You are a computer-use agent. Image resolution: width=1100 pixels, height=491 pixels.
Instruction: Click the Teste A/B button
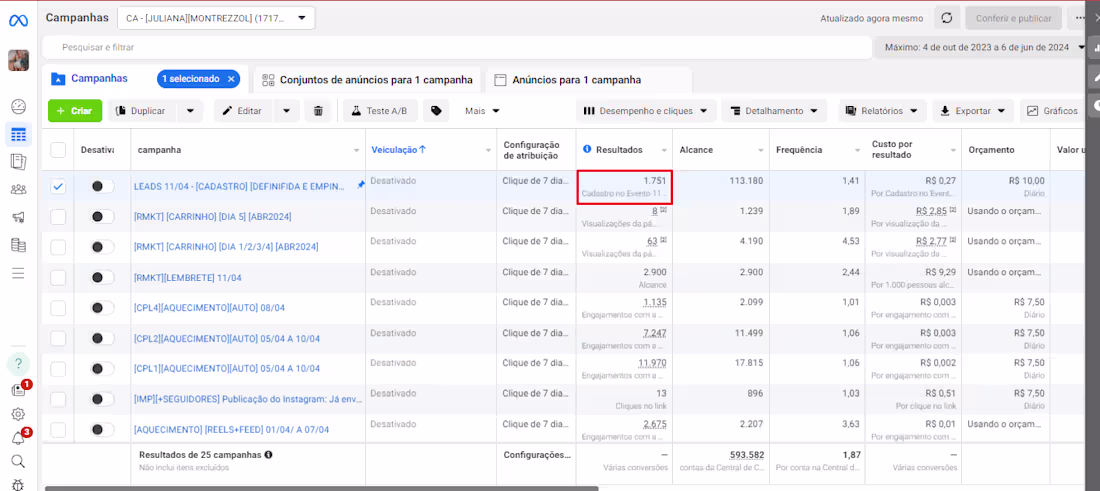pos(380,111)
